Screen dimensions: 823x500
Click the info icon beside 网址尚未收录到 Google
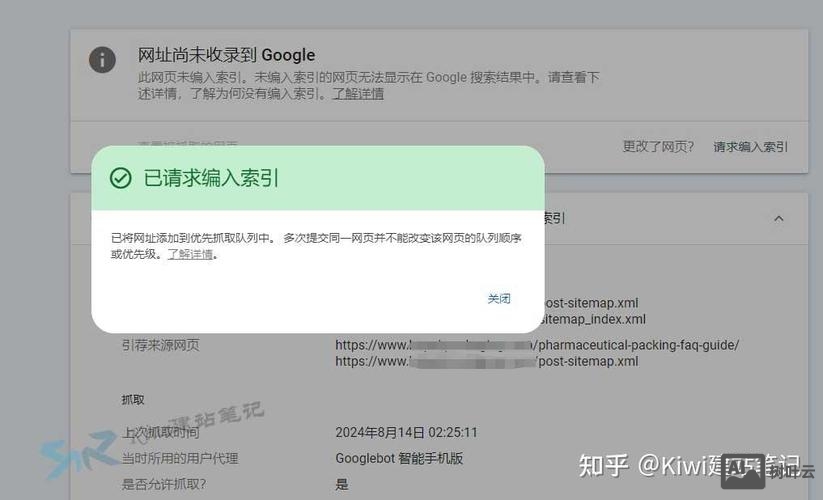[102, 59]
